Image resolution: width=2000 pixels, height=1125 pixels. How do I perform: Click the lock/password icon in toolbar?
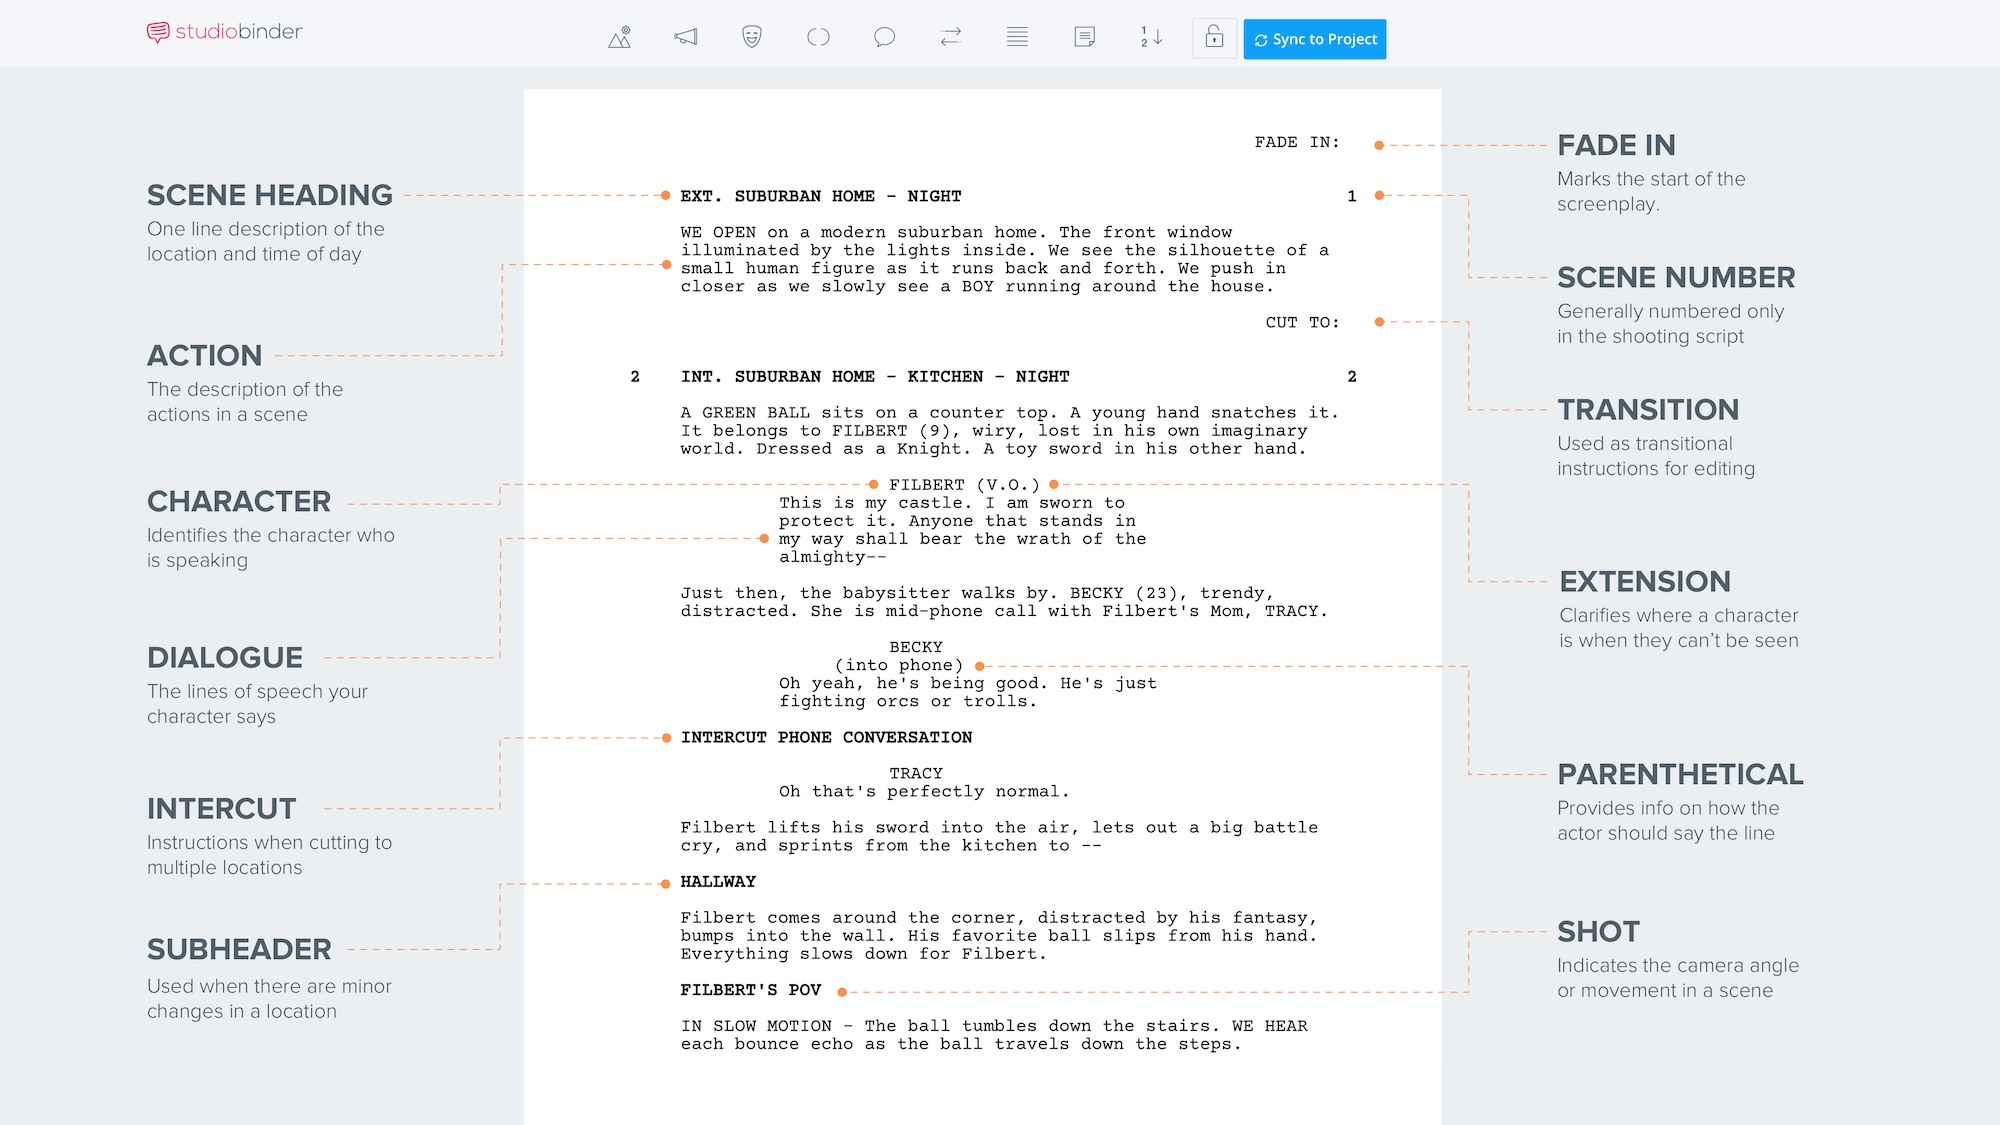[x=1213, y=38]
